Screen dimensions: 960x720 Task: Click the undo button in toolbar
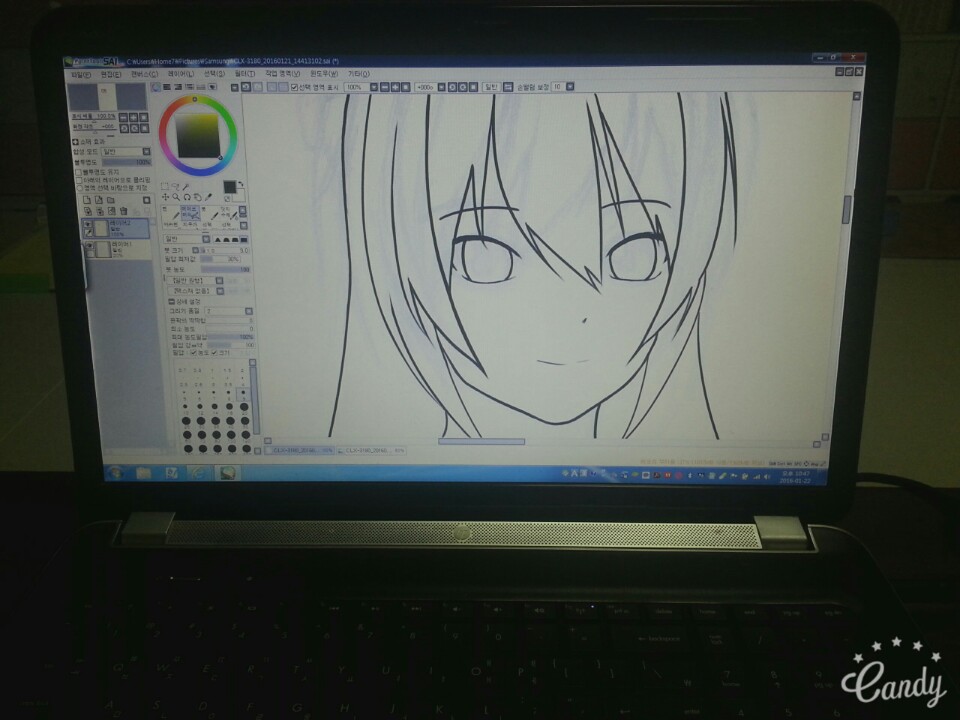[246, 87]
